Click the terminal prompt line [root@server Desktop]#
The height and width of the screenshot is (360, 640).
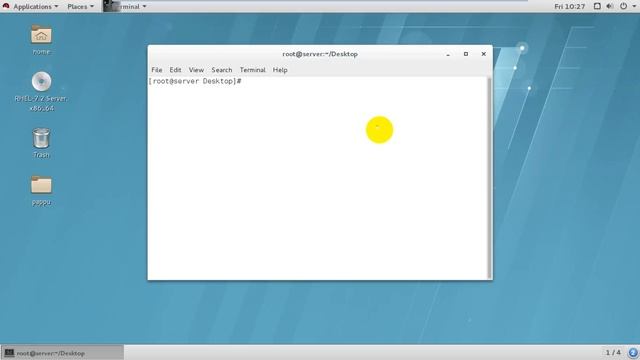click(x=195, y=81)
